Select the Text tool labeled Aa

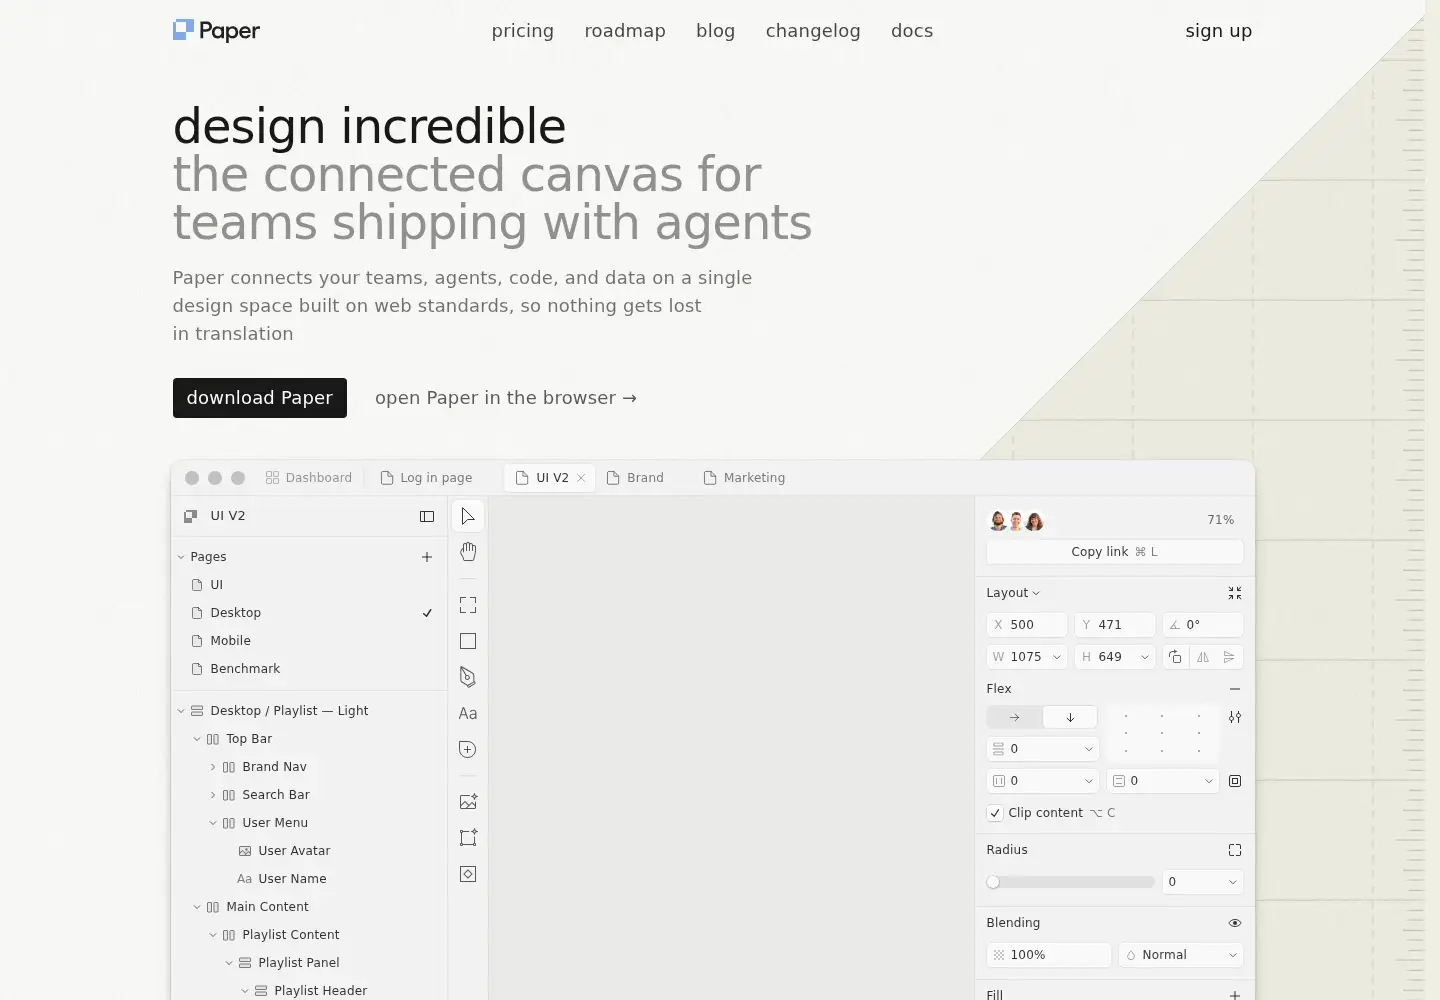click(x=468, y=713)
